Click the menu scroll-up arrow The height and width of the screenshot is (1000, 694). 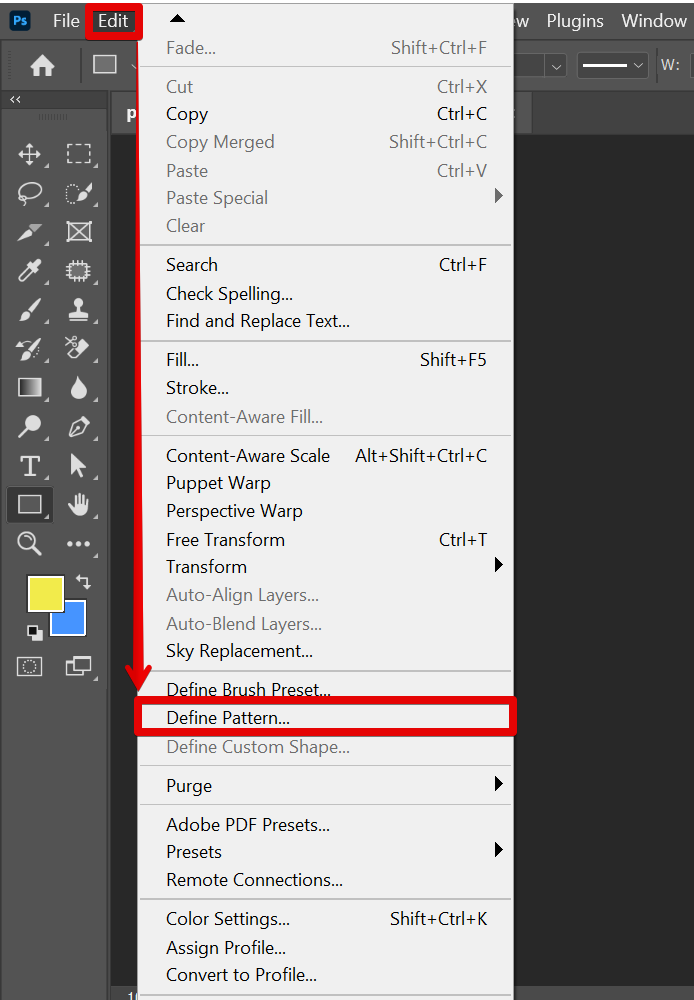pyautogui.click(x=177, y=18)
